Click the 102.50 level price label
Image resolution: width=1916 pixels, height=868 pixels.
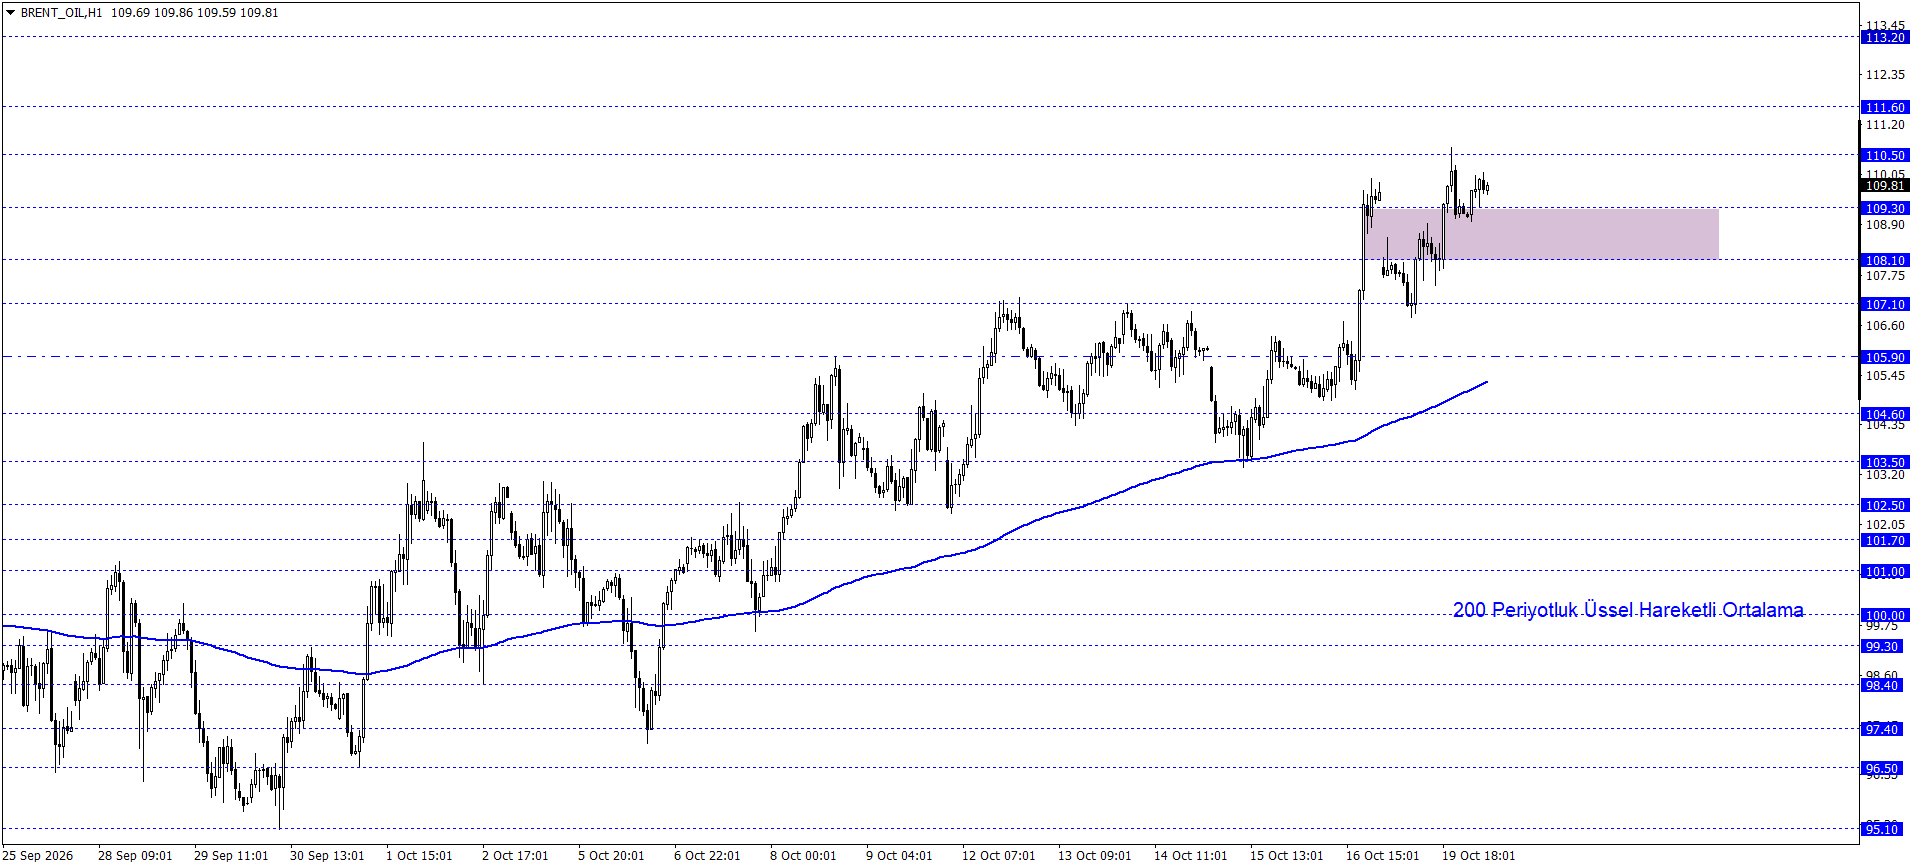pos(1885,506)
